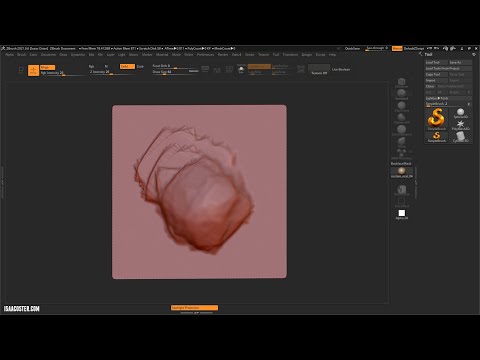This screenshot has width=480, height=360.
Task: Pick the PolyMesh3D star tool icon
Action: point(461,125)
